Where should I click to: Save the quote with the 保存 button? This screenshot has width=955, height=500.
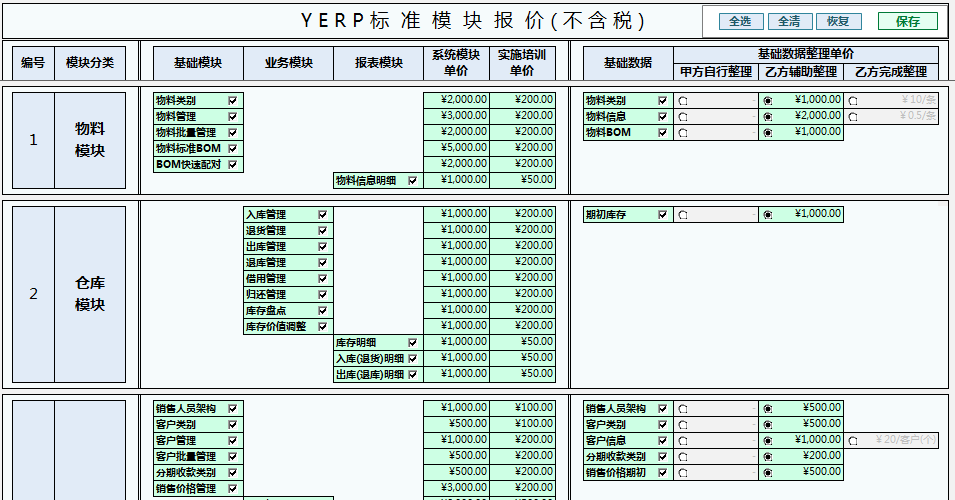907,21
